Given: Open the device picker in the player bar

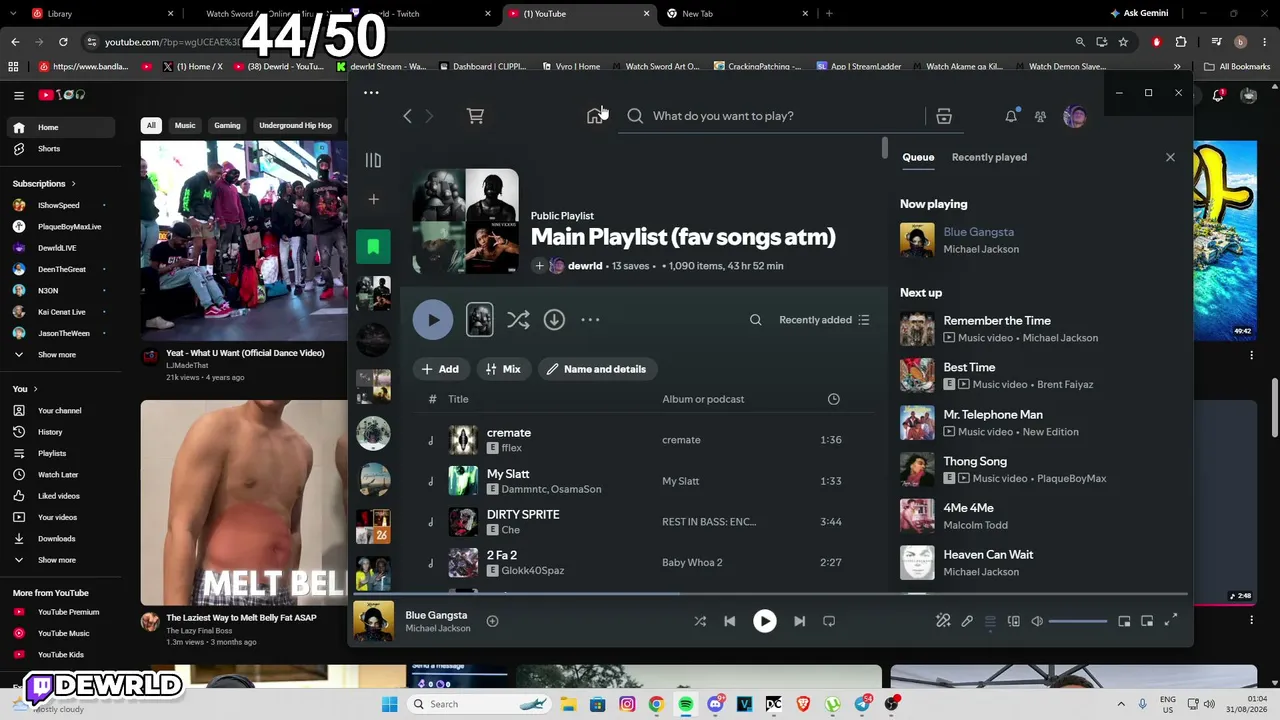Looking at the screenshot, I should tap(1013, 621).
